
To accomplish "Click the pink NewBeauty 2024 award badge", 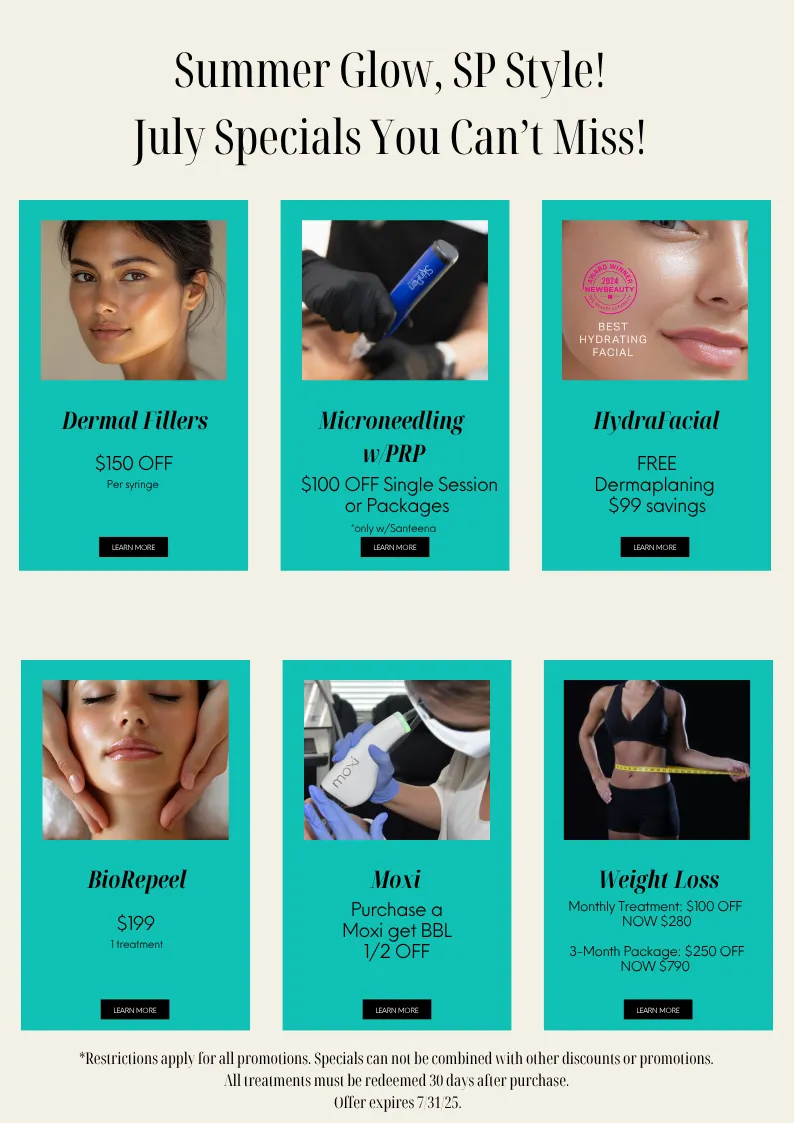I will pyautogui.click(x=609, y=287).
